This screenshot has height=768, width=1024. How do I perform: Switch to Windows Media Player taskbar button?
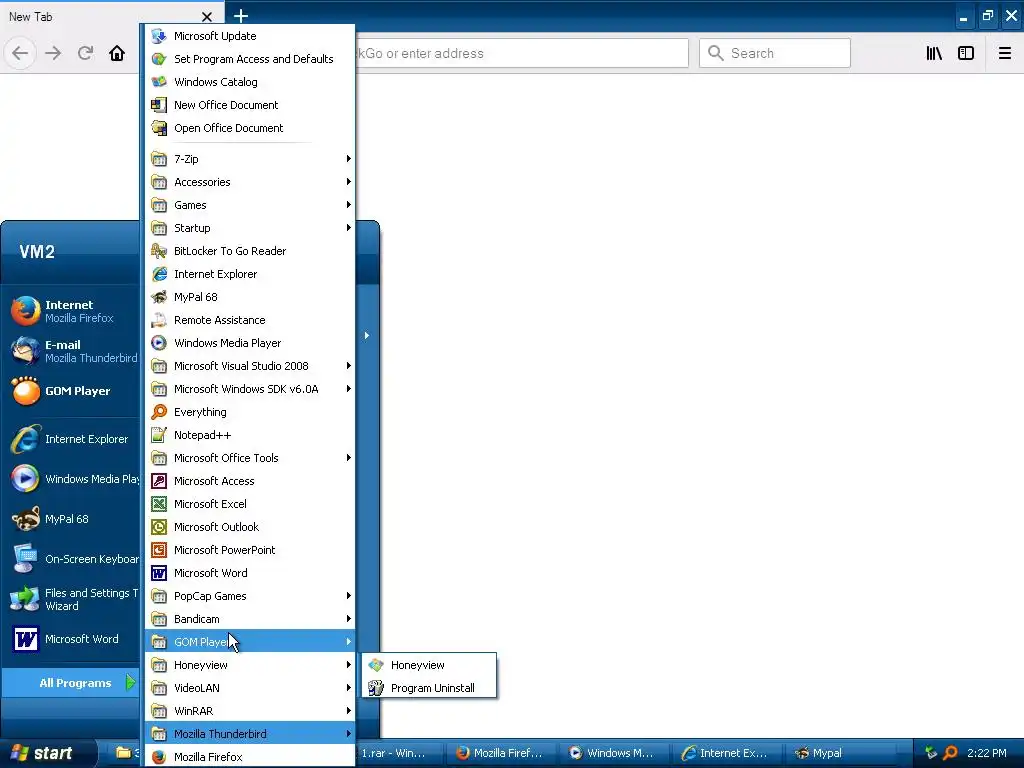[x=614, y=753]
